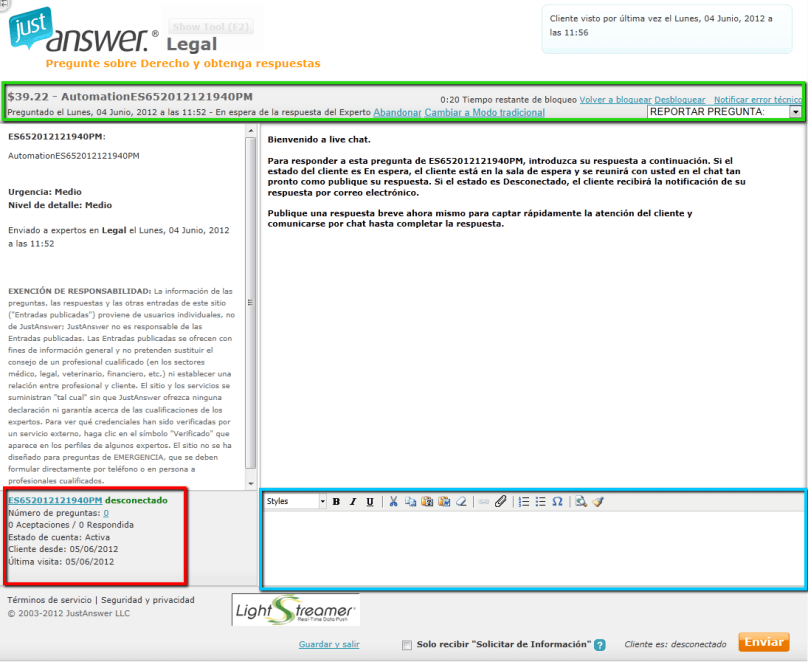Click the Enviar button
The image size is (808, 662).
coord(763,642)
